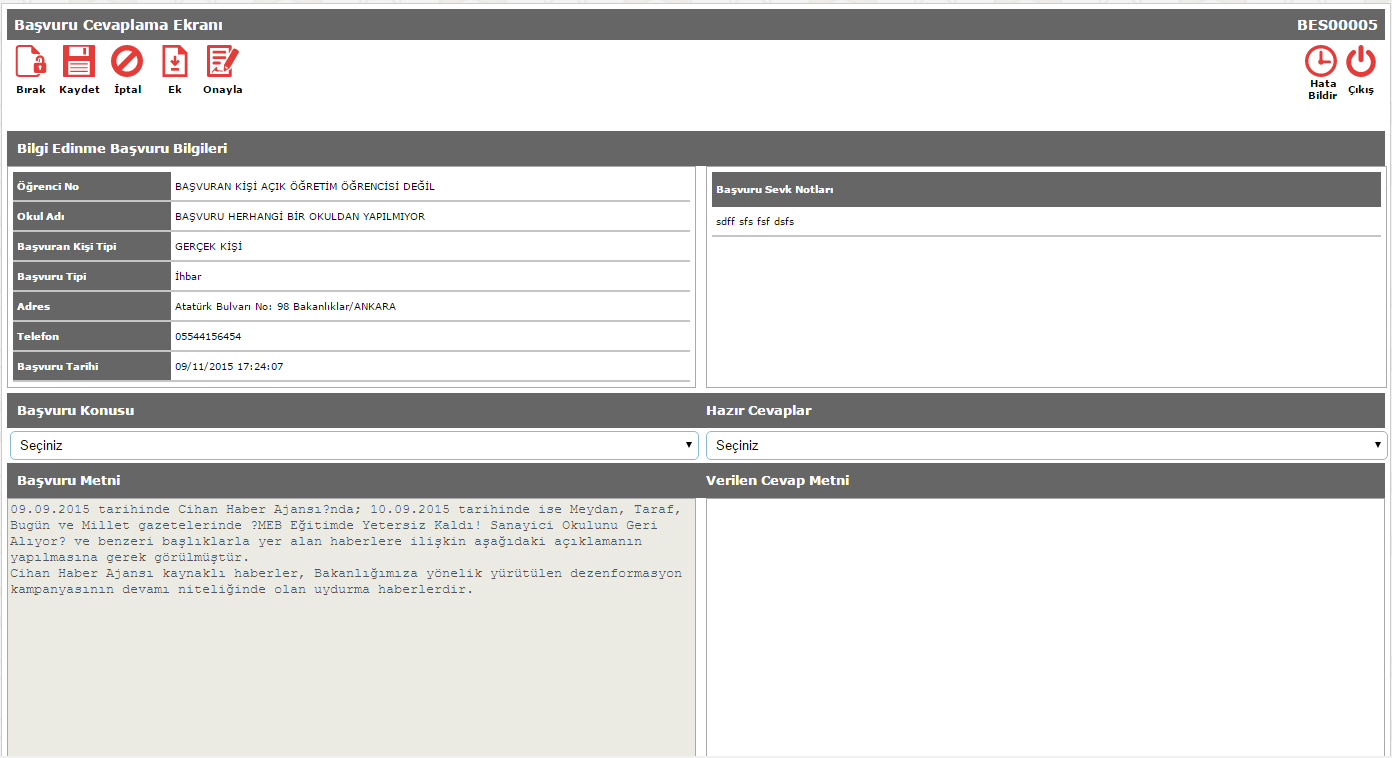This screenshot has width=1392, height=758.
Task: Exit using the Çıkış power icon
Action: [x=1361, y=62]
